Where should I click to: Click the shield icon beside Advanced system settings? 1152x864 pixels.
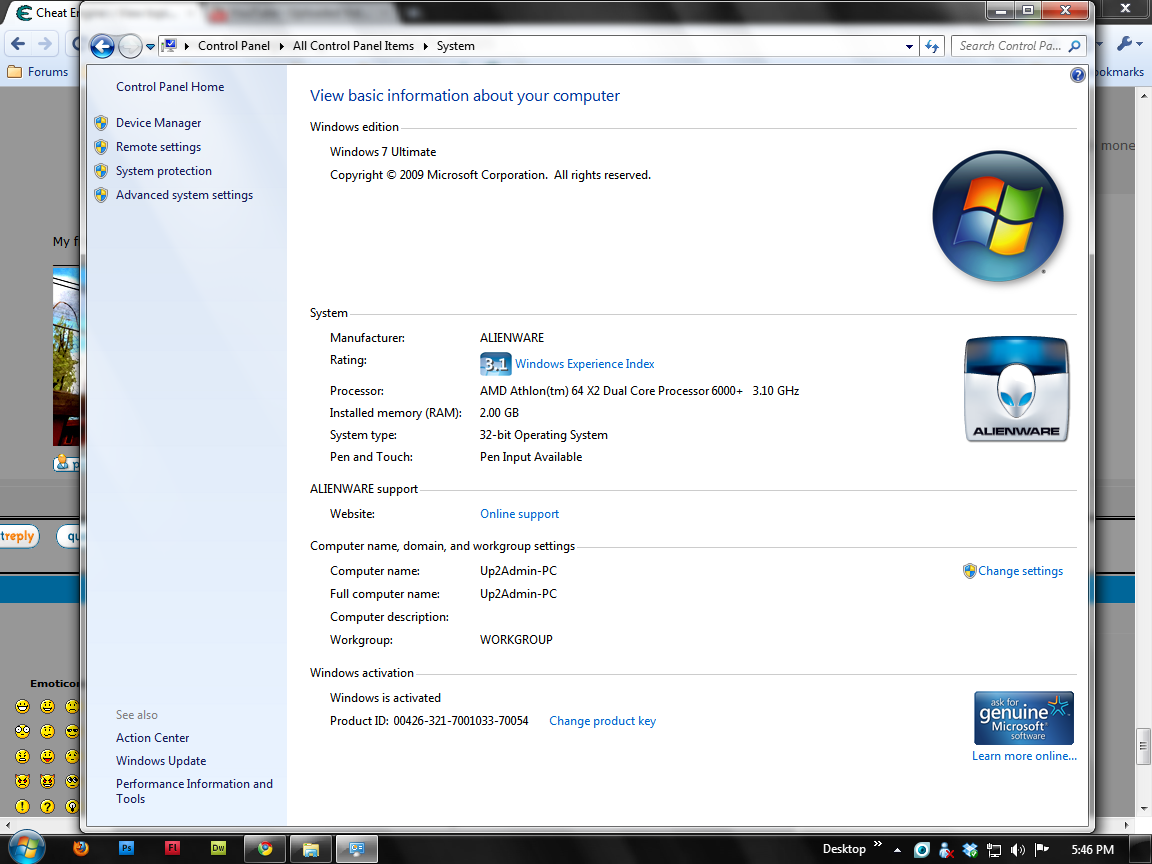[101, 195]
